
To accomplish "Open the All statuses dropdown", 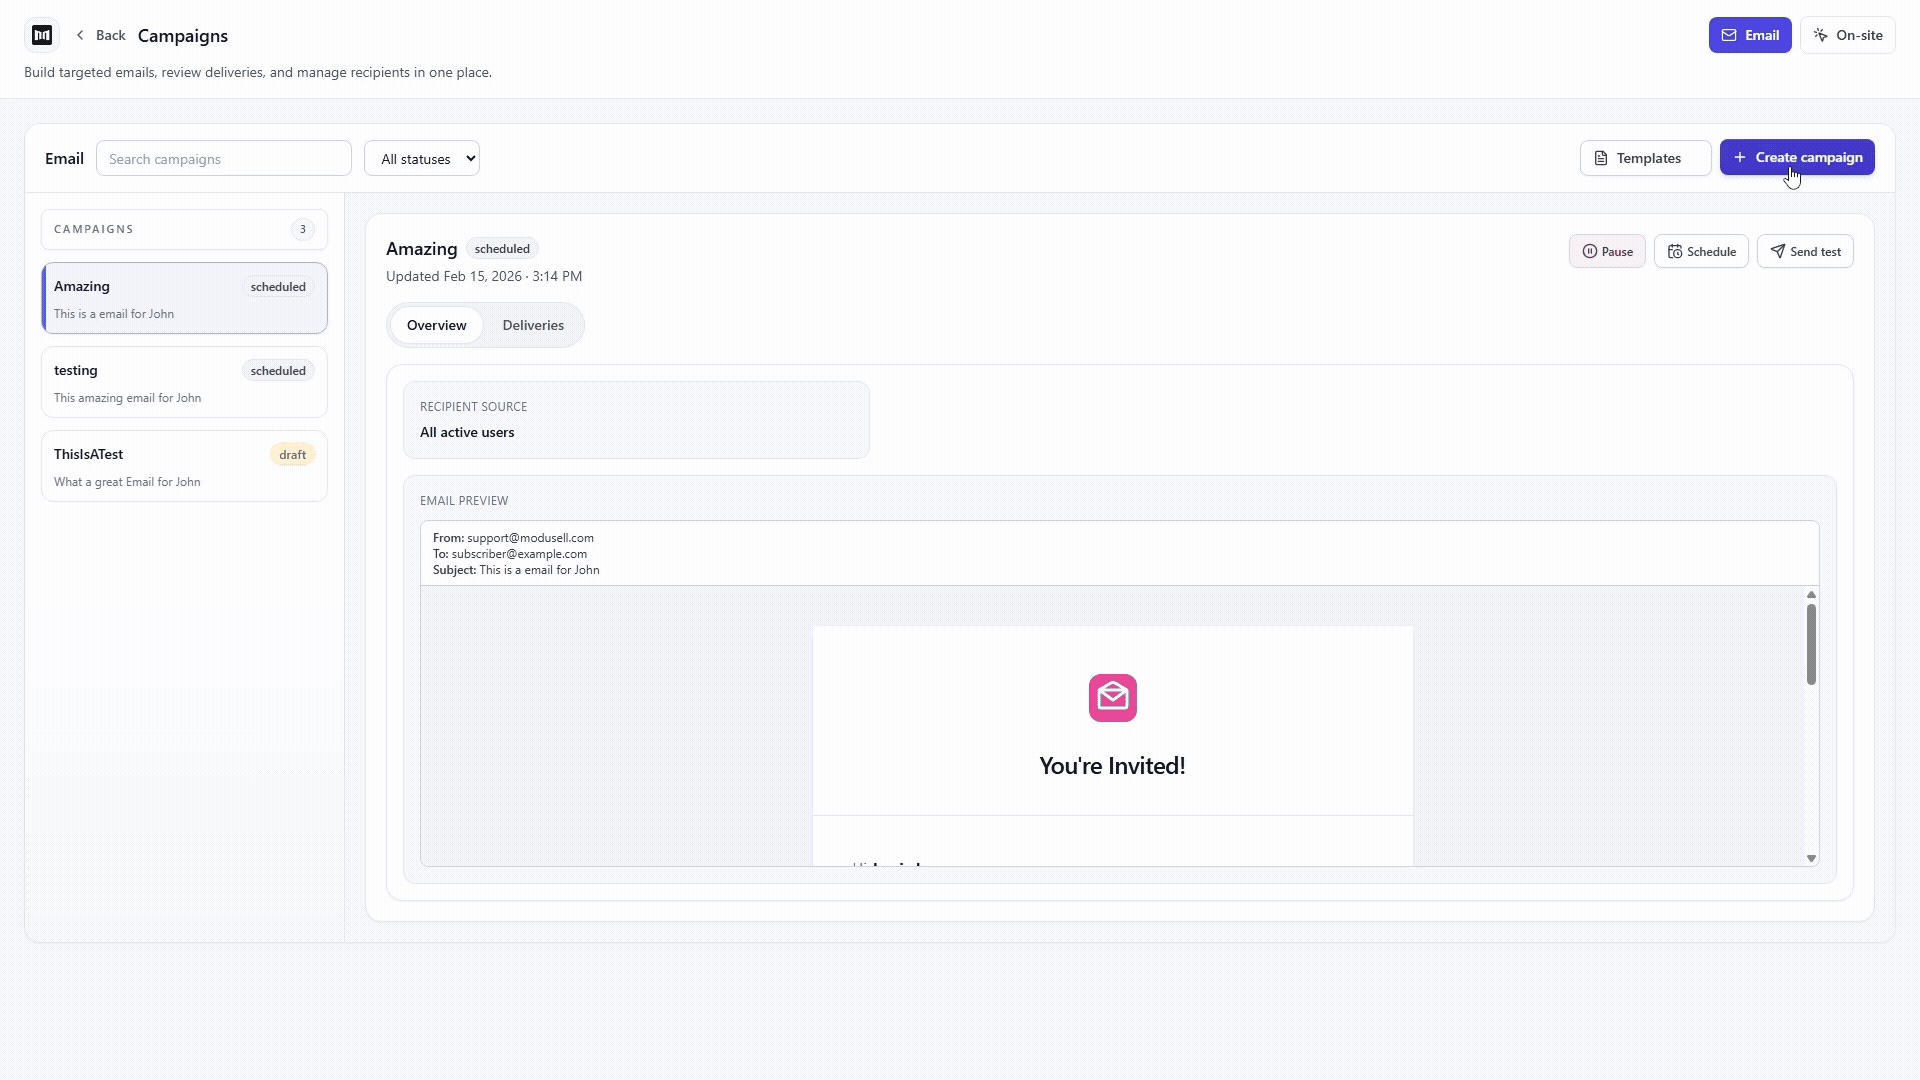I will pyautogui.click(x=421, y=159).
